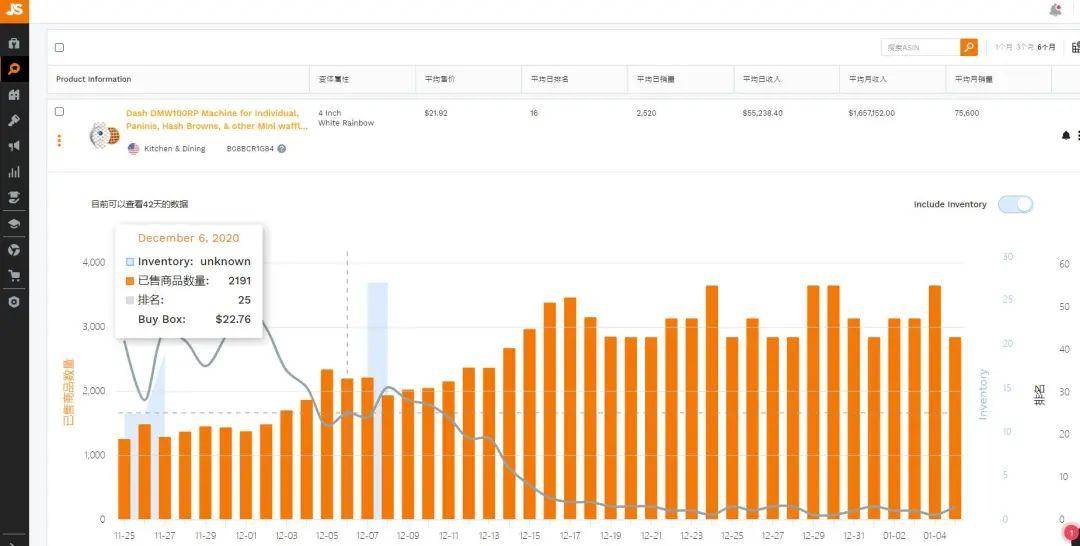
Task: Click the Kitchen & Dining category text
Action: (175, 149)
